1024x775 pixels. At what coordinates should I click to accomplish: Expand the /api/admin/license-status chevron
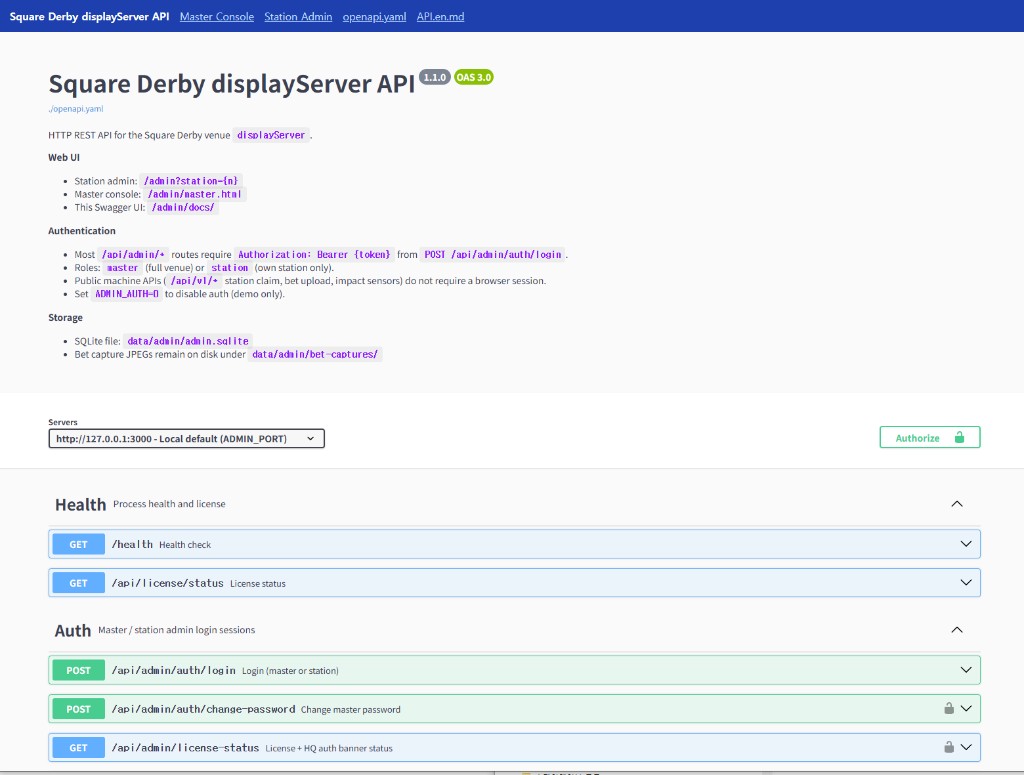coord(966,747)
